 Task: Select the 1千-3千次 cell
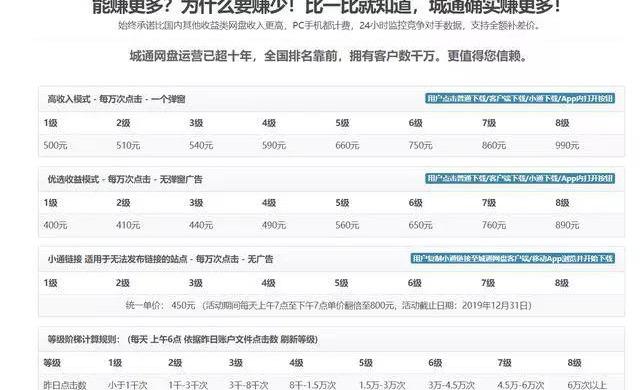click(188, 385)
